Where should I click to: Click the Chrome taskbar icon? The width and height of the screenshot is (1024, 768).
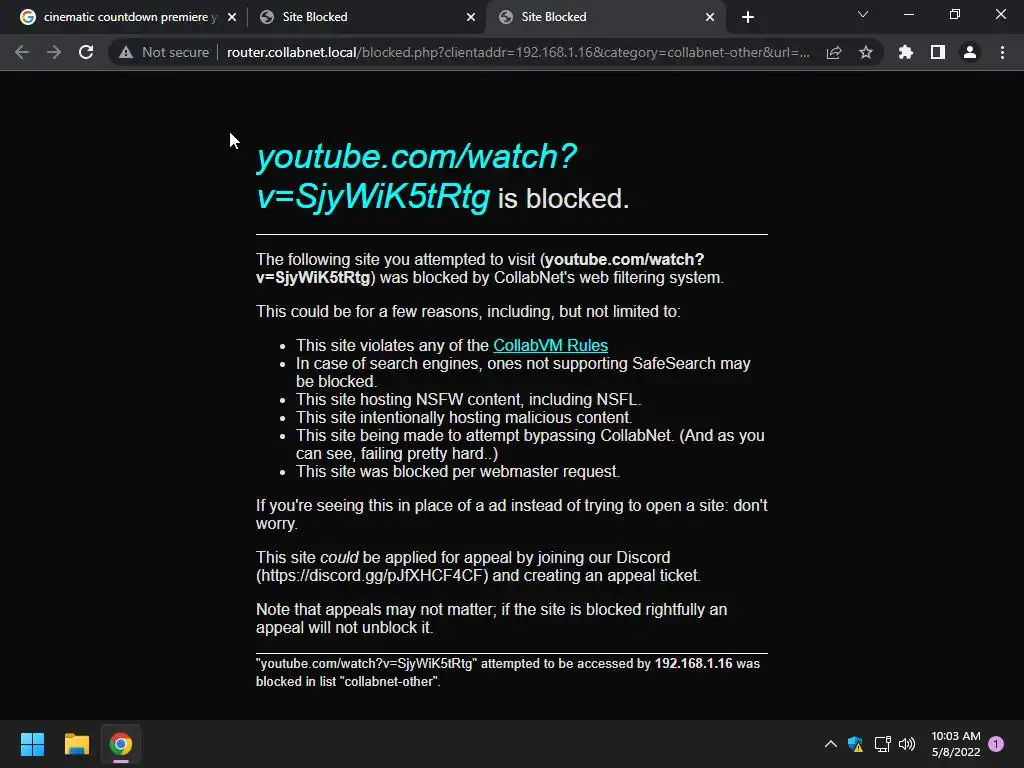121,744
